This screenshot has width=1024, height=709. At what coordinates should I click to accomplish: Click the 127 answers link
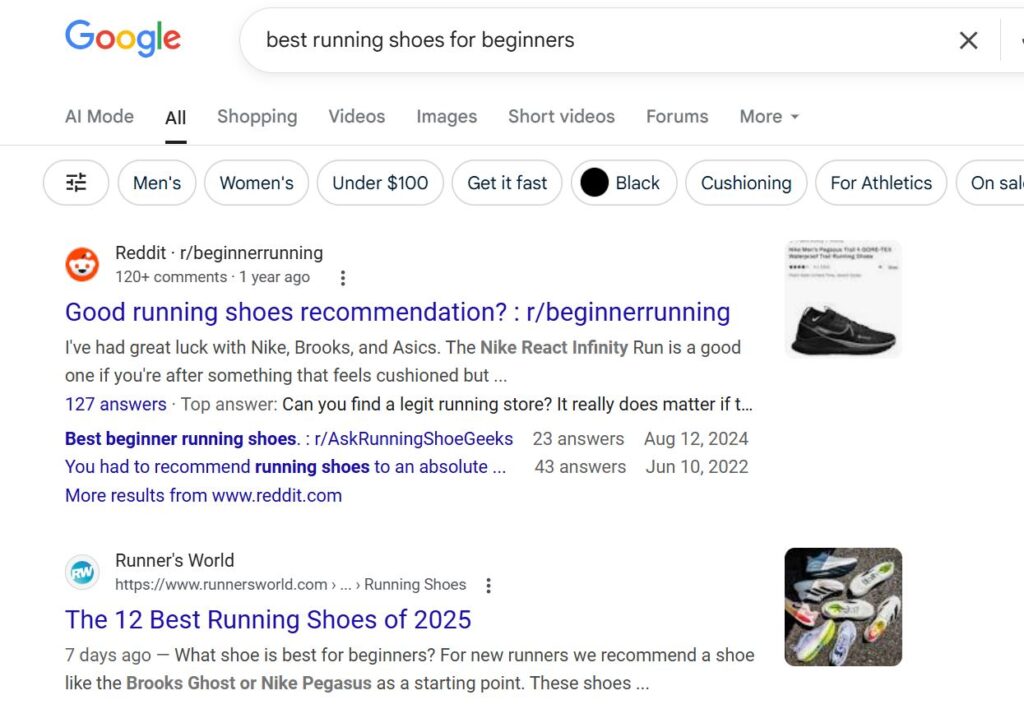pos(116,404)
